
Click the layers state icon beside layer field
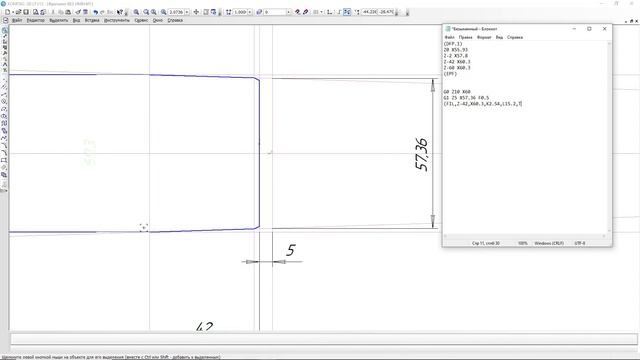coord(259,12)
